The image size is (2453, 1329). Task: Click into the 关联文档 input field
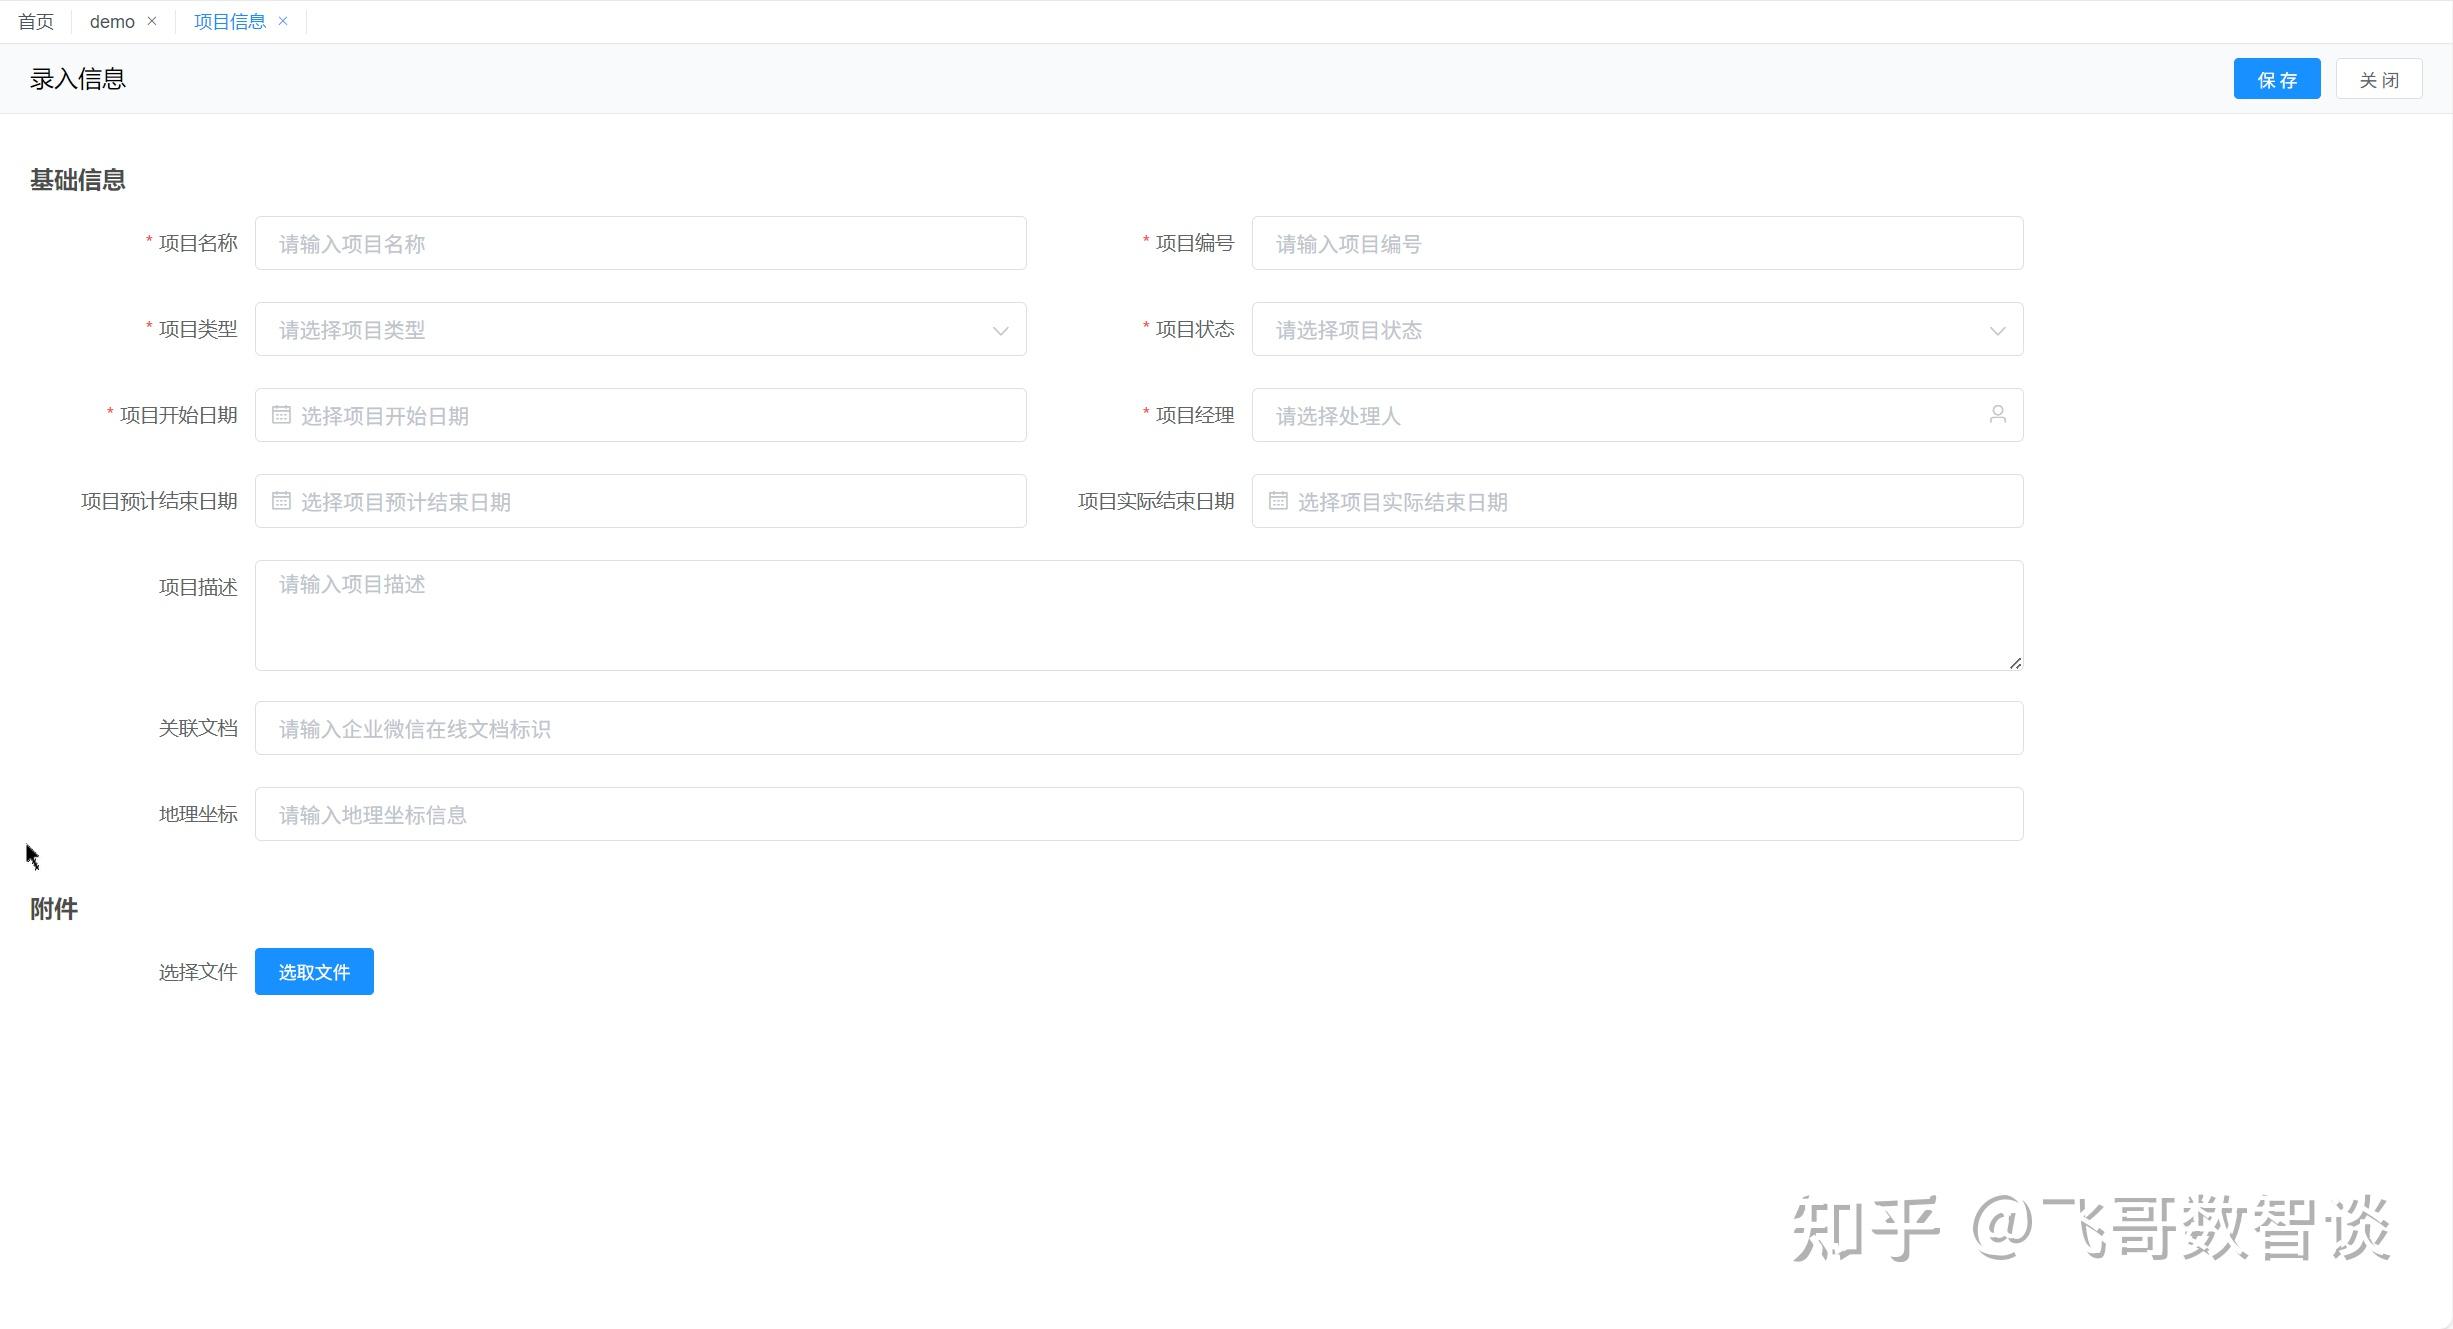pos(1138,728)
